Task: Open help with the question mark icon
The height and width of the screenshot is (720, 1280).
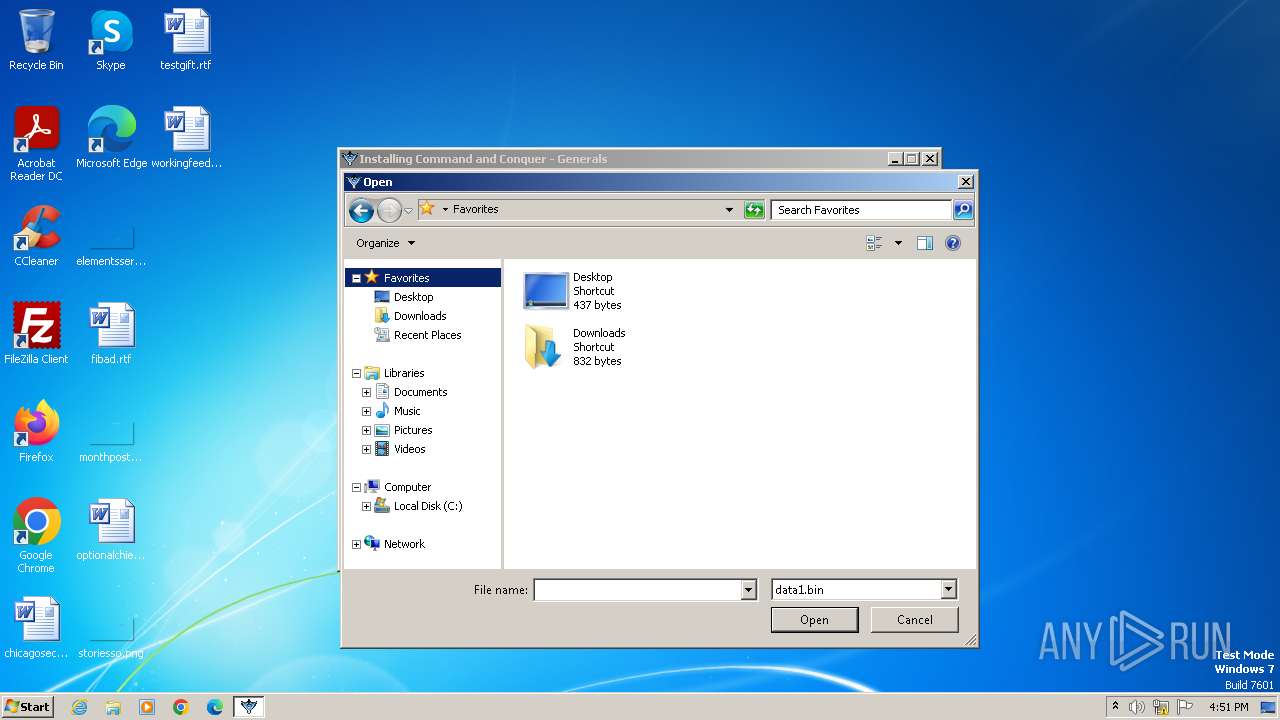Action: [x=953, y=243]
